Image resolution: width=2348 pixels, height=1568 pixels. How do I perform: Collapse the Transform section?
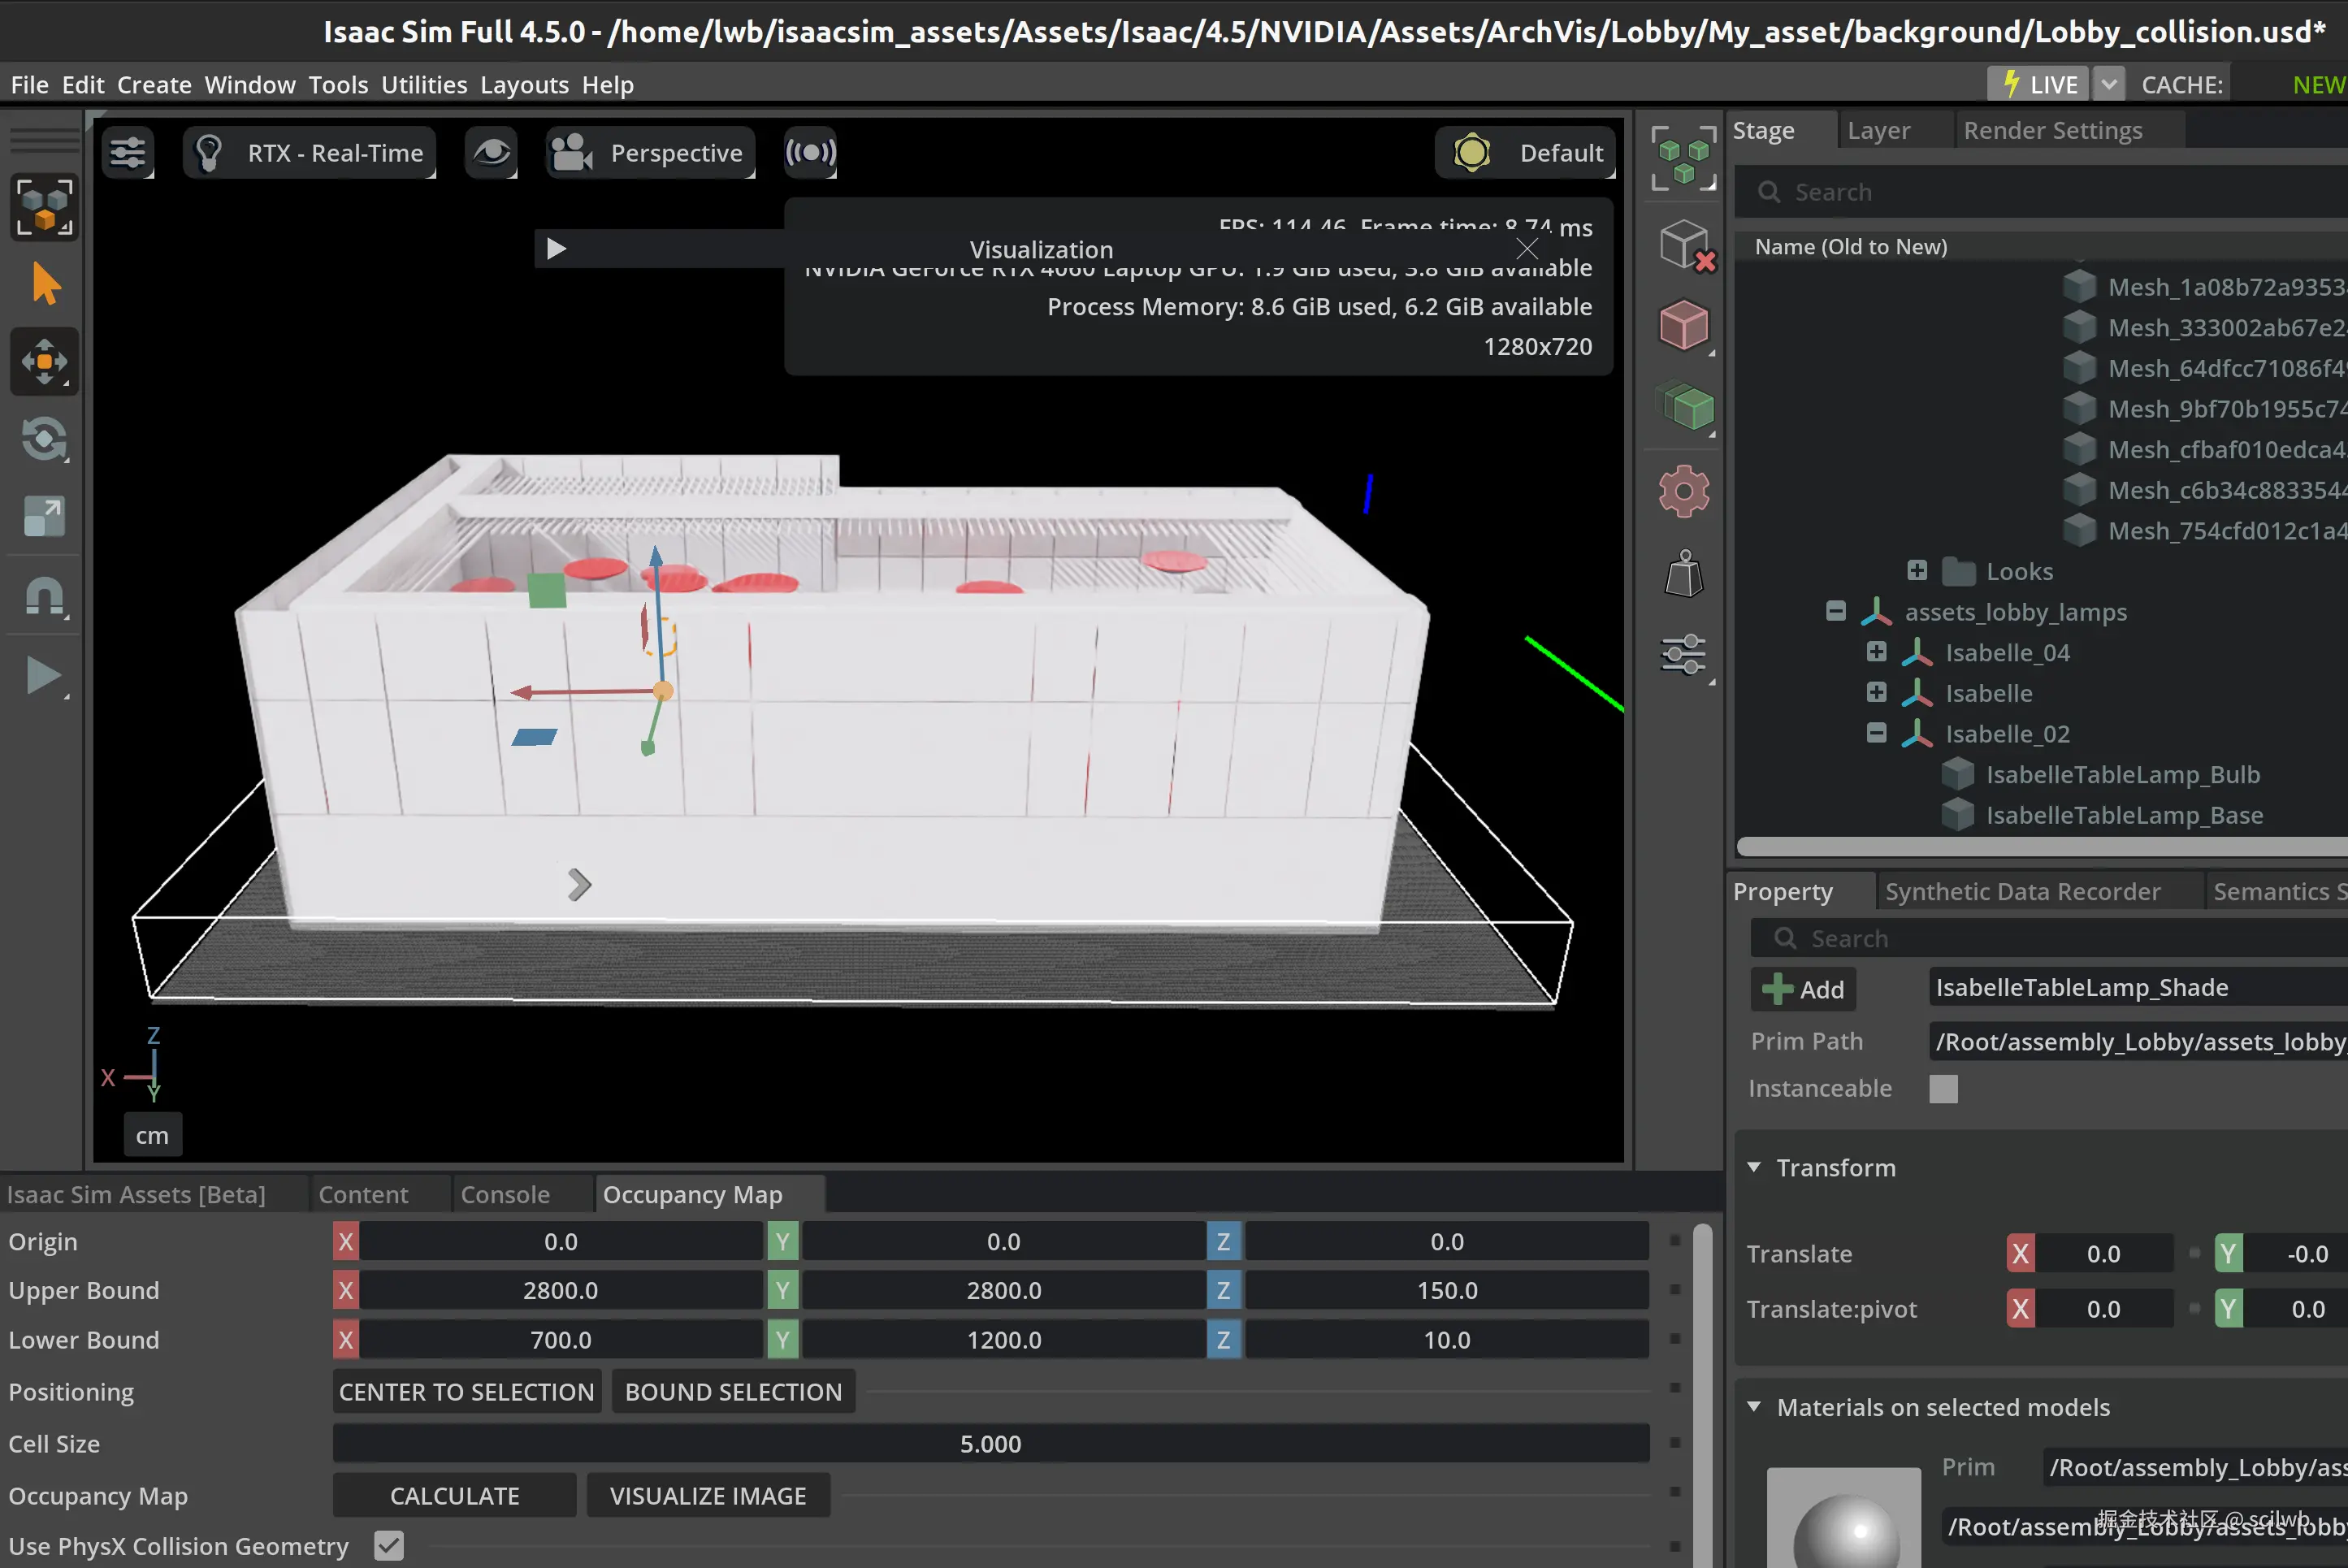(1754, 1167)
